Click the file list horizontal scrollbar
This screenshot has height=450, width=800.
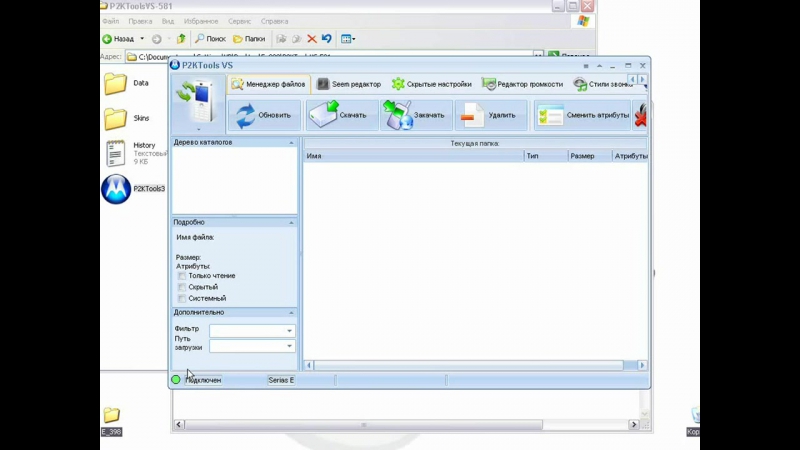[x=468, y=365]
